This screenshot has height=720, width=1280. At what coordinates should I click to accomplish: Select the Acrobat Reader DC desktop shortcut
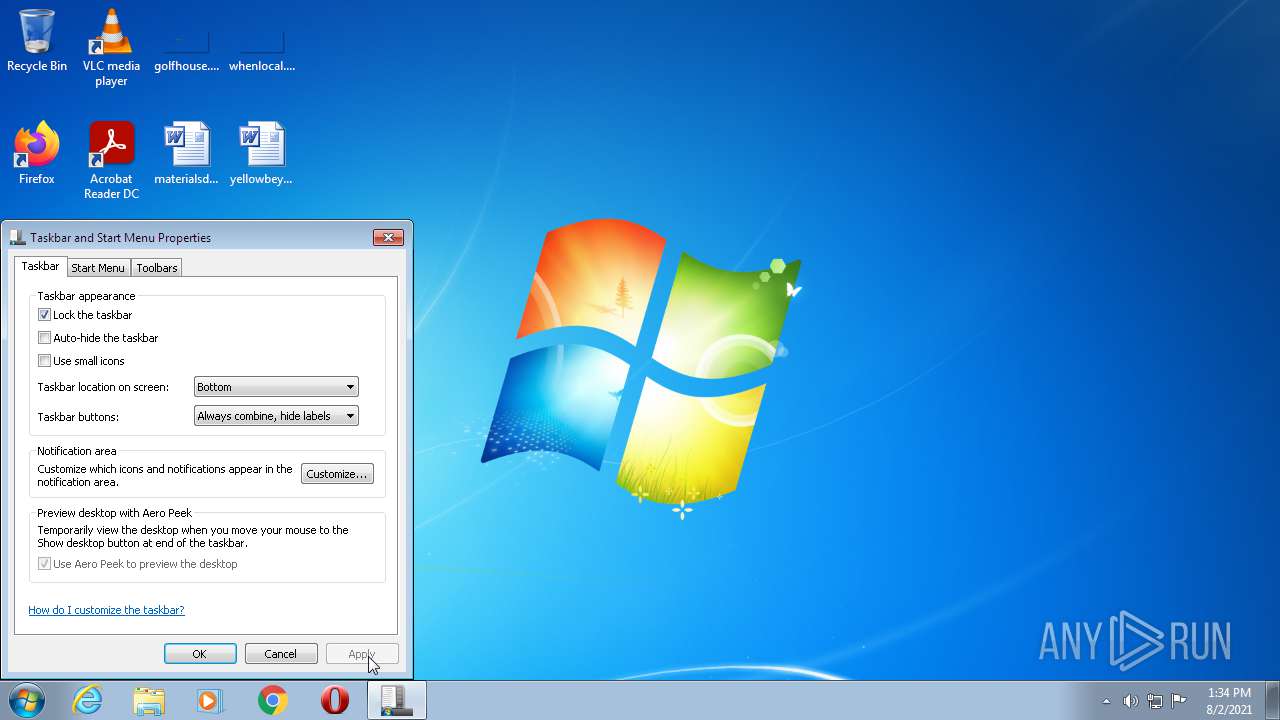click(111, 160)
